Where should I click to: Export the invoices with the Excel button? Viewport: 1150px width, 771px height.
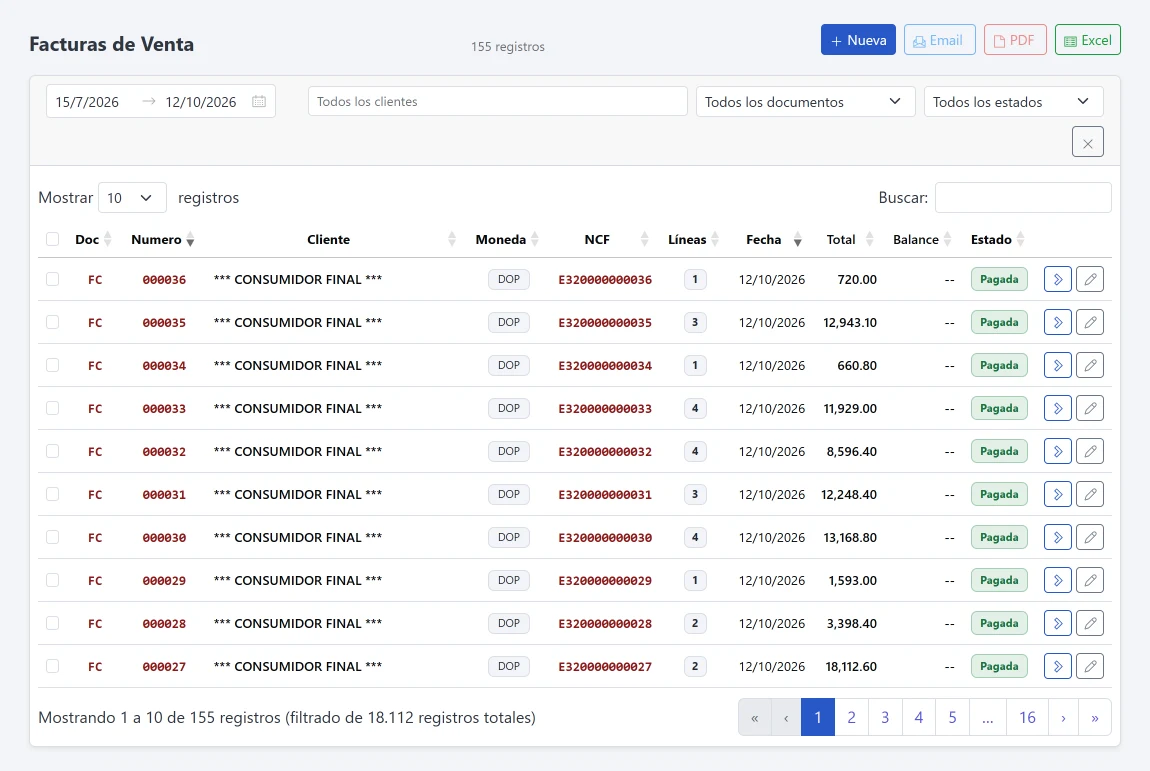1088,40
